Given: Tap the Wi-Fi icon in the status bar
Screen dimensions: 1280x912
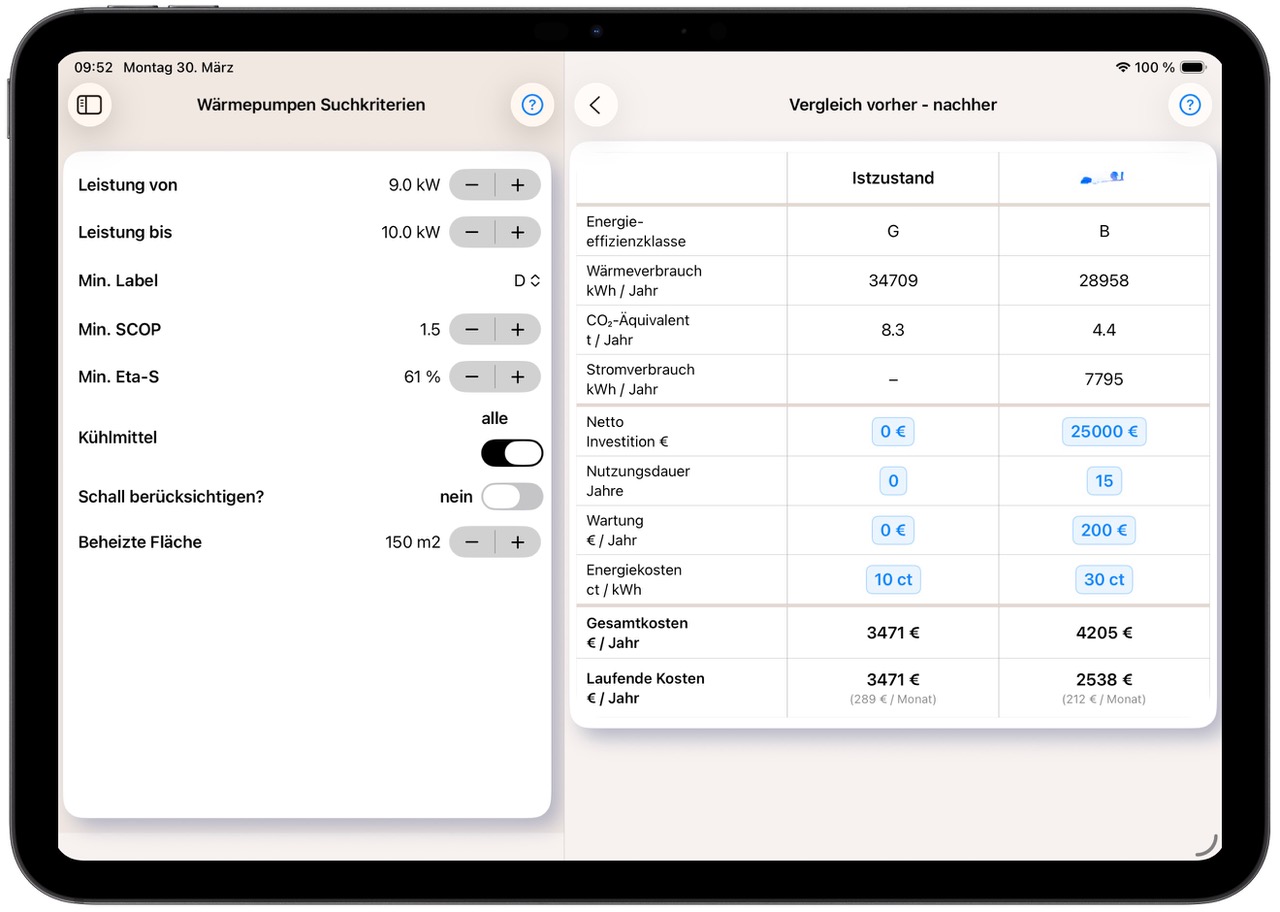Looking at the screenshot, I should (x=1116, y=67).
